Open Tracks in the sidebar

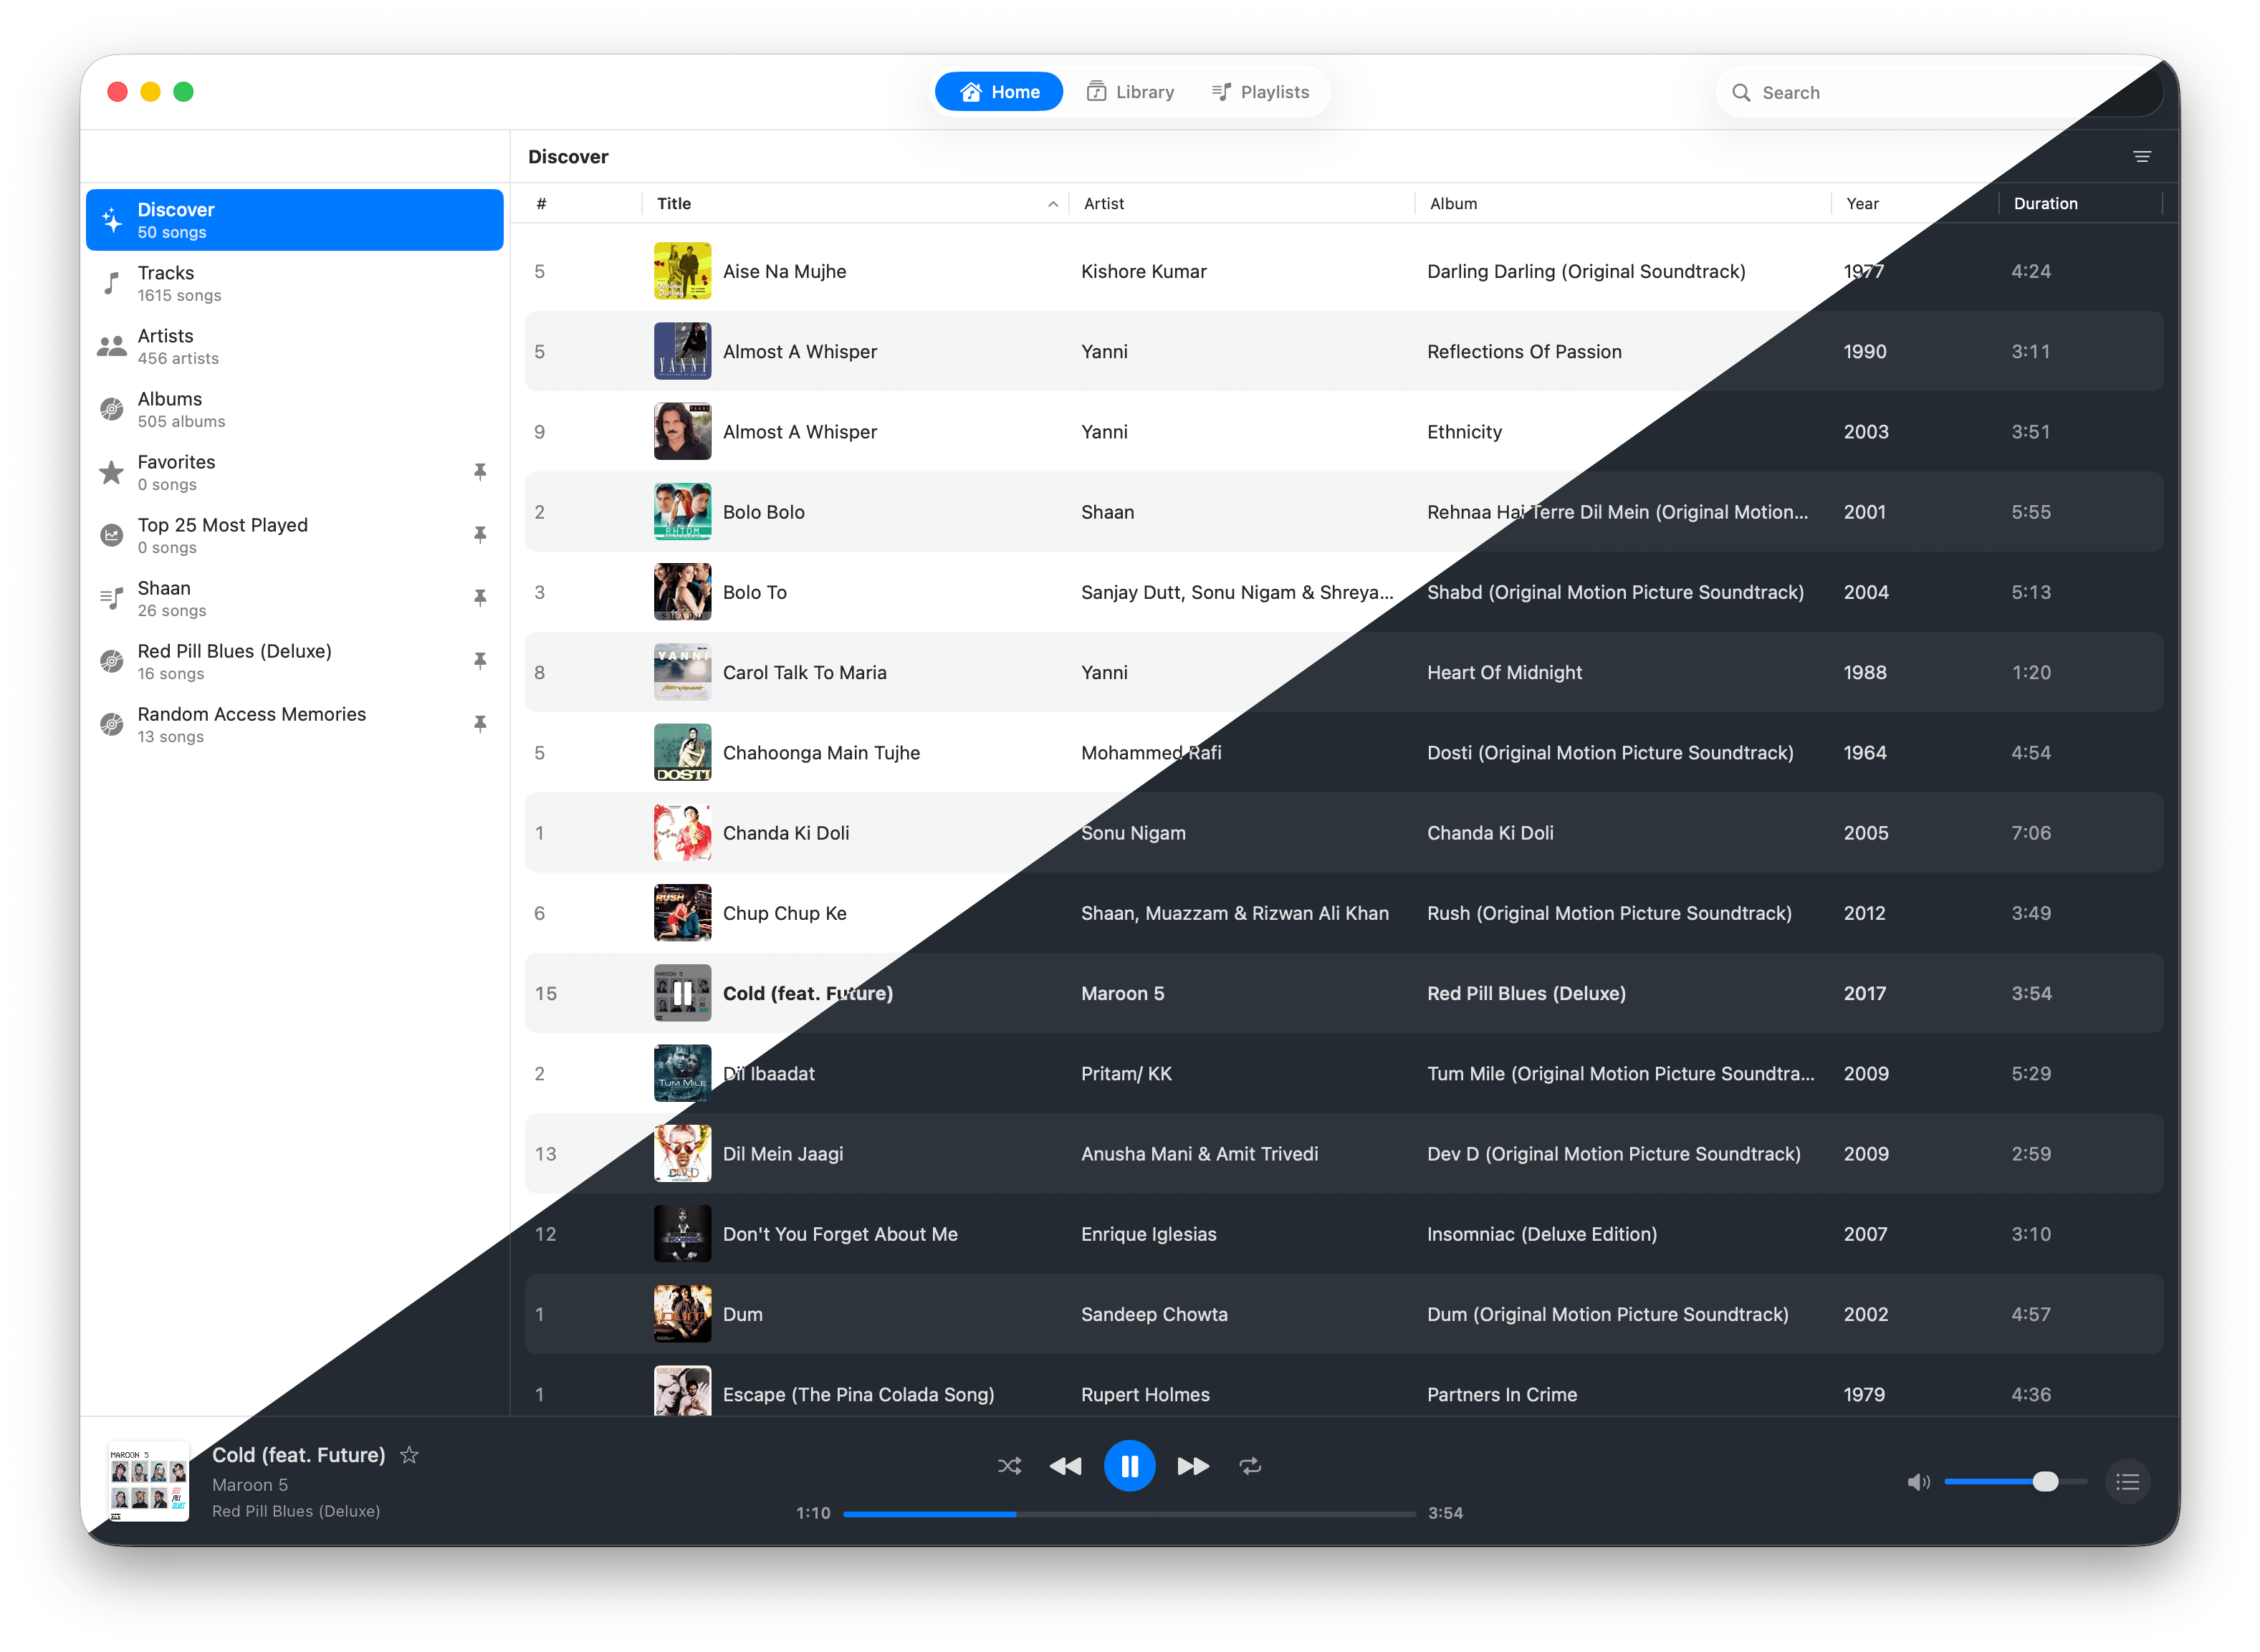tap(294, 283)
